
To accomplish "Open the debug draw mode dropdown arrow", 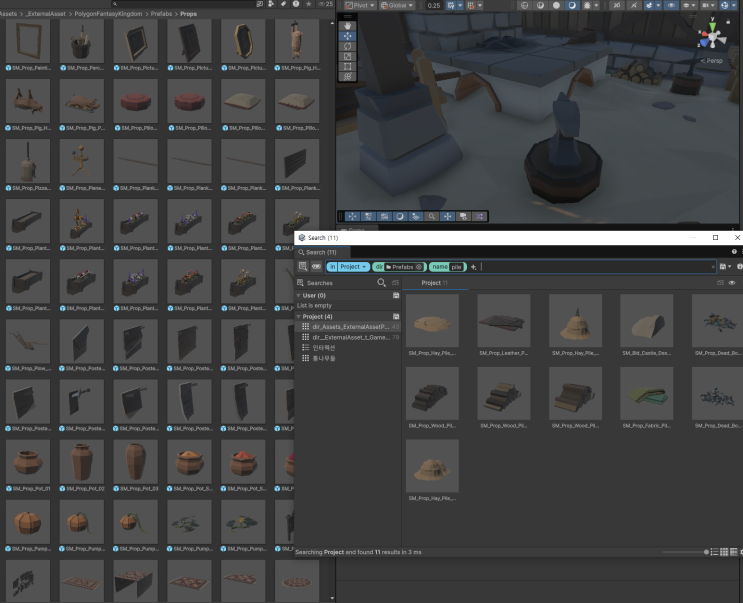I will point(597,5).
